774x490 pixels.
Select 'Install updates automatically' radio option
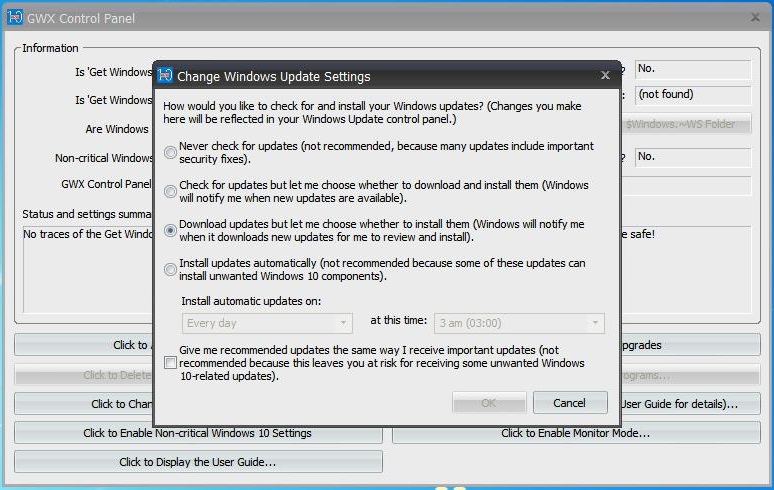(x=170, y=269)
